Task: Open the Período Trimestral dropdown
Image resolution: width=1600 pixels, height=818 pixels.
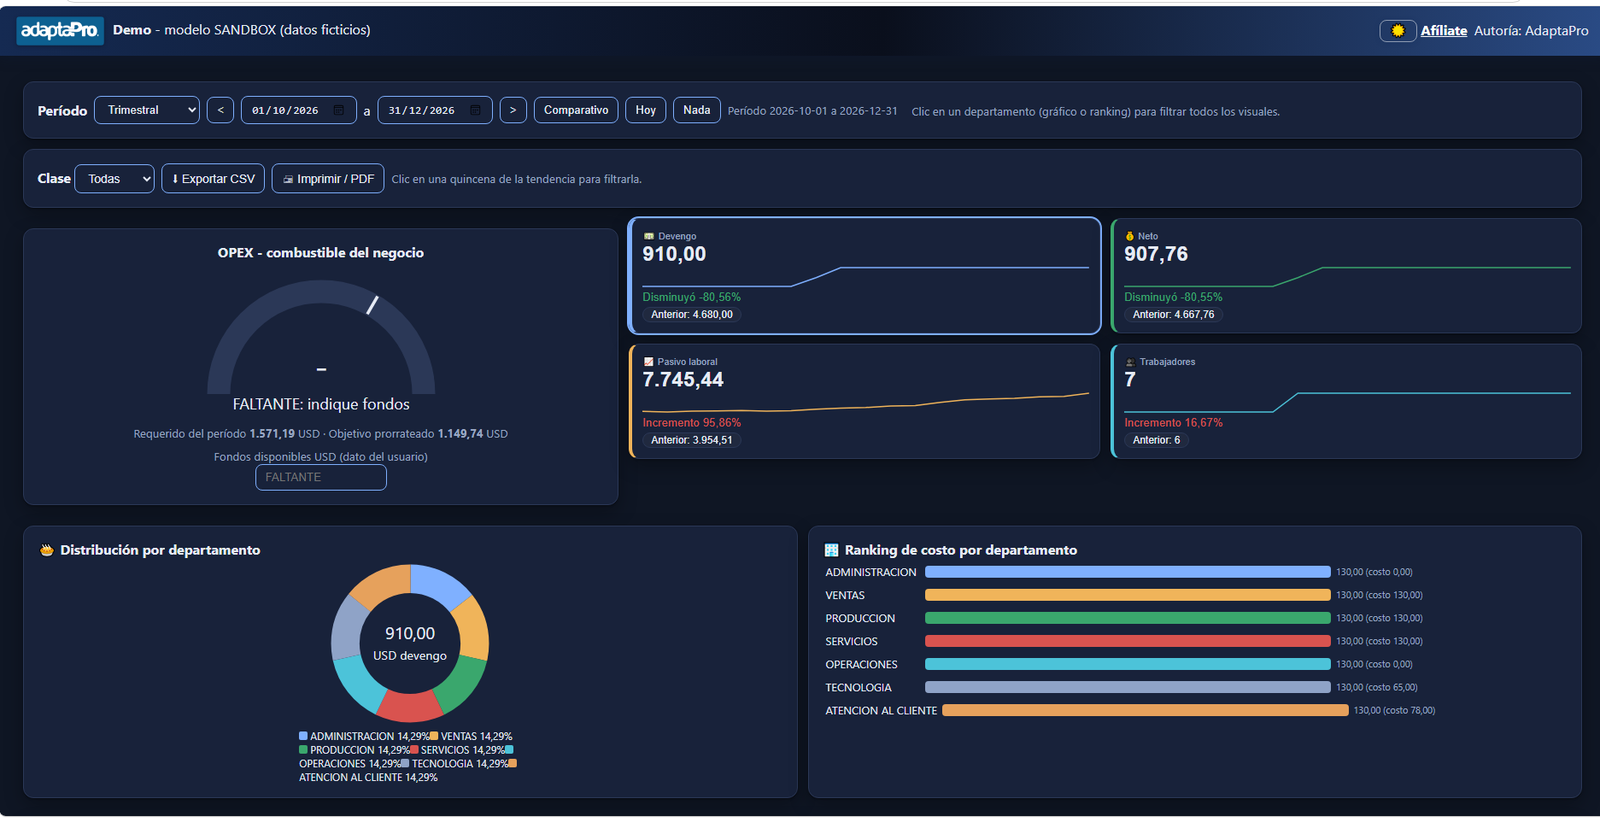Action: (x=147, y=110)
